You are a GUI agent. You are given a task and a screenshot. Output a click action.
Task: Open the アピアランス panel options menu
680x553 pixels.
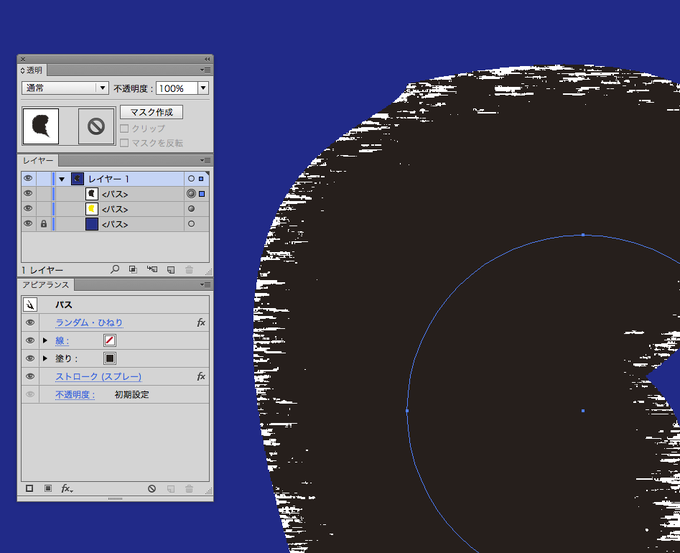point(205,285)
